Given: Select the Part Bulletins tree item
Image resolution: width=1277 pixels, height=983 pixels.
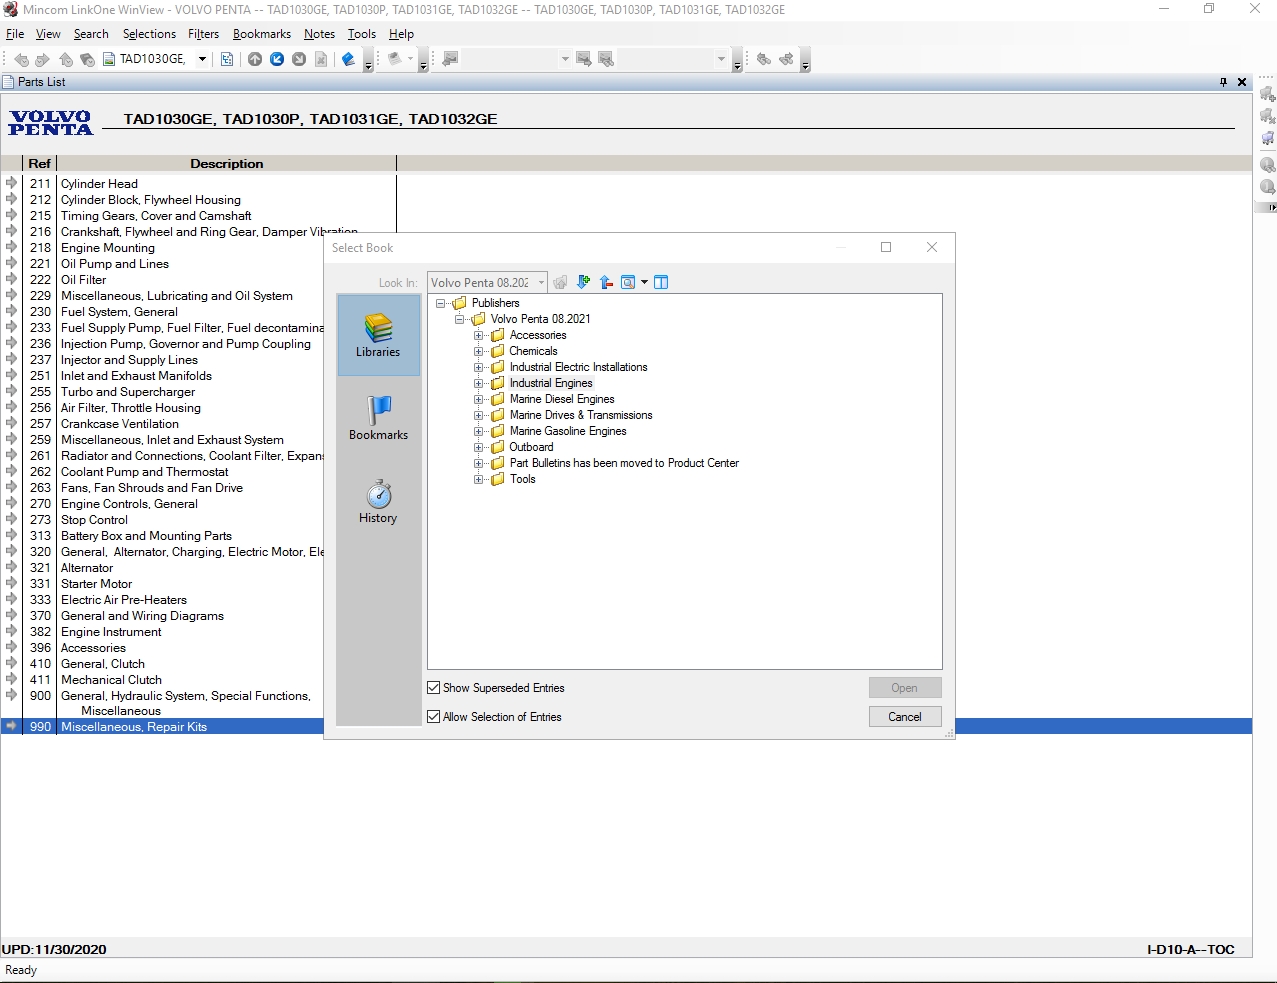Looking at the screenshot, I should pos(624,463).
